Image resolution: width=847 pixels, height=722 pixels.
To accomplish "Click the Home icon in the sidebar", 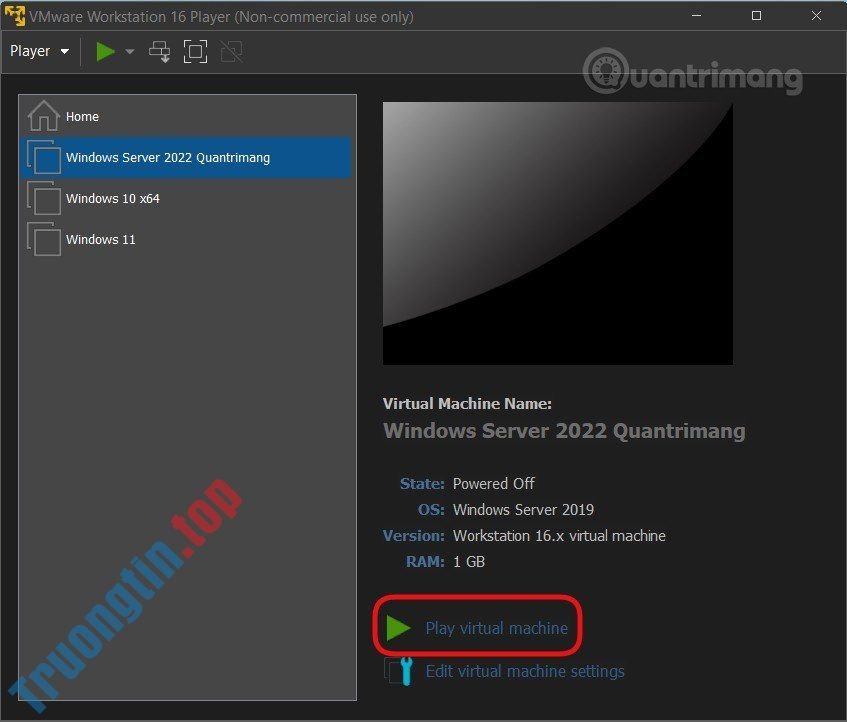I will tap(42, 116).
